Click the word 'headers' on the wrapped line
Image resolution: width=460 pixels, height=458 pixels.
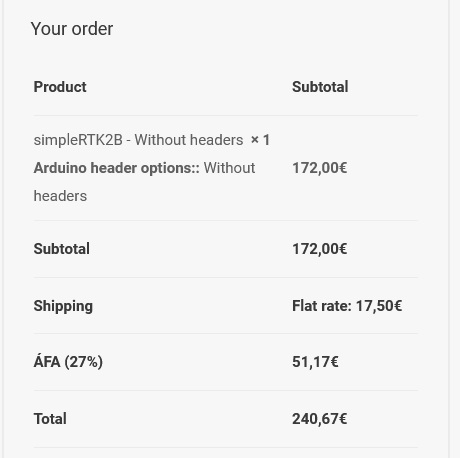pyautogui.click(x=60, y=196)
